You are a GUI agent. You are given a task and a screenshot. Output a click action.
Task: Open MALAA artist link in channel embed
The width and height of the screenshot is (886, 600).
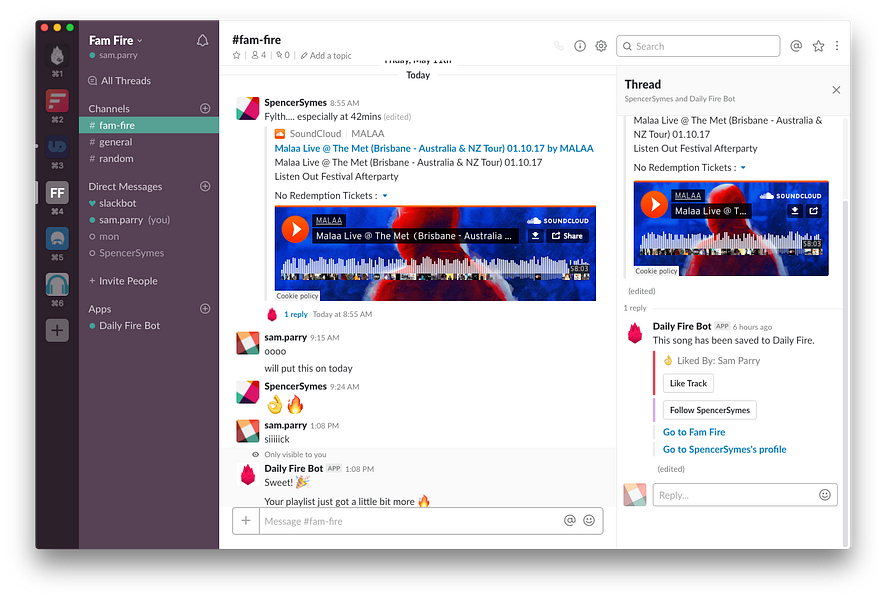(x=329, y=221)
